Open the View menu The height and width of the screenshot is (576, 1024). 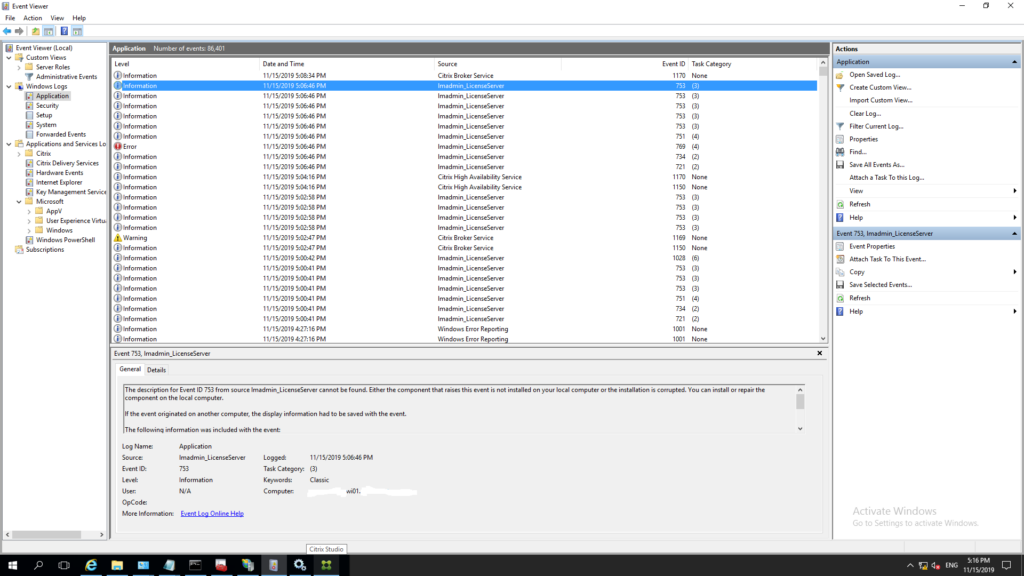point(57,18)
